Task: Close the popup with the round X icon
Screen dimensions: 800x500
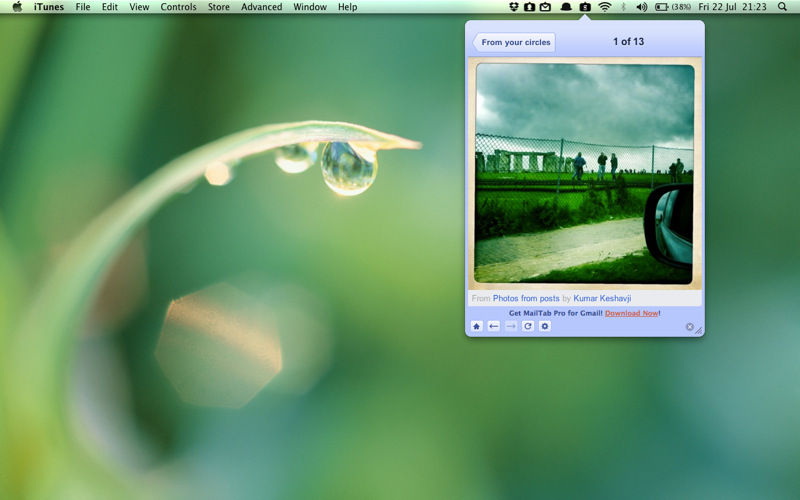Action: (690, 327)
